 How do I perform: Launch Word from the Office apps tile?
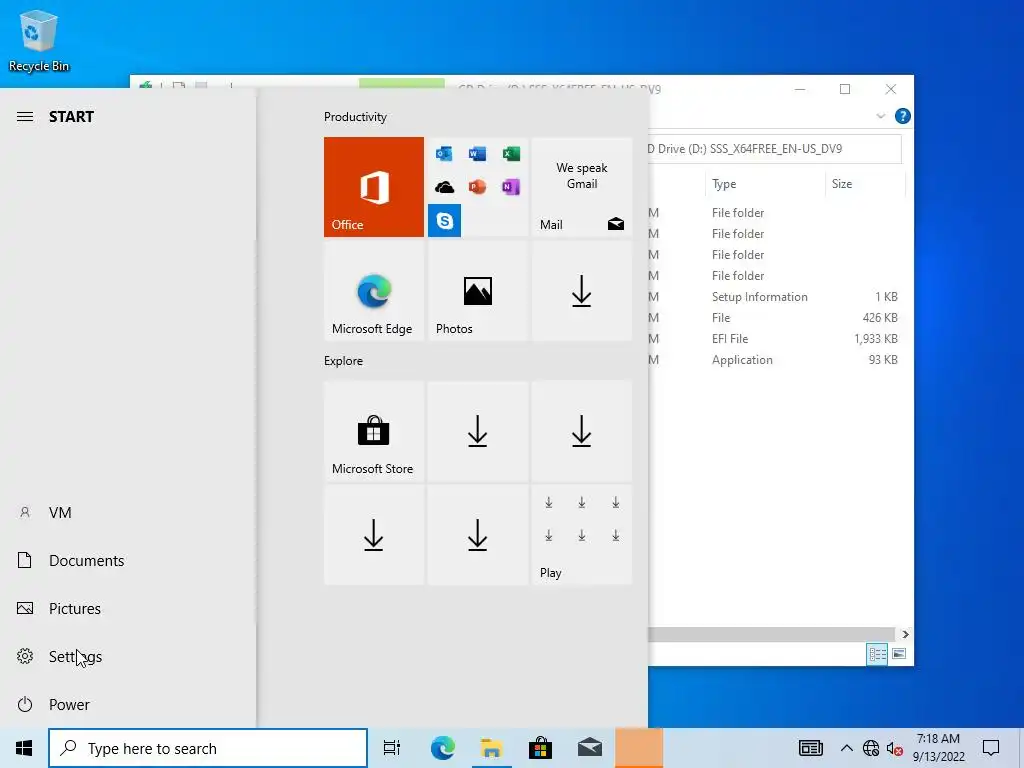[477, 154]
